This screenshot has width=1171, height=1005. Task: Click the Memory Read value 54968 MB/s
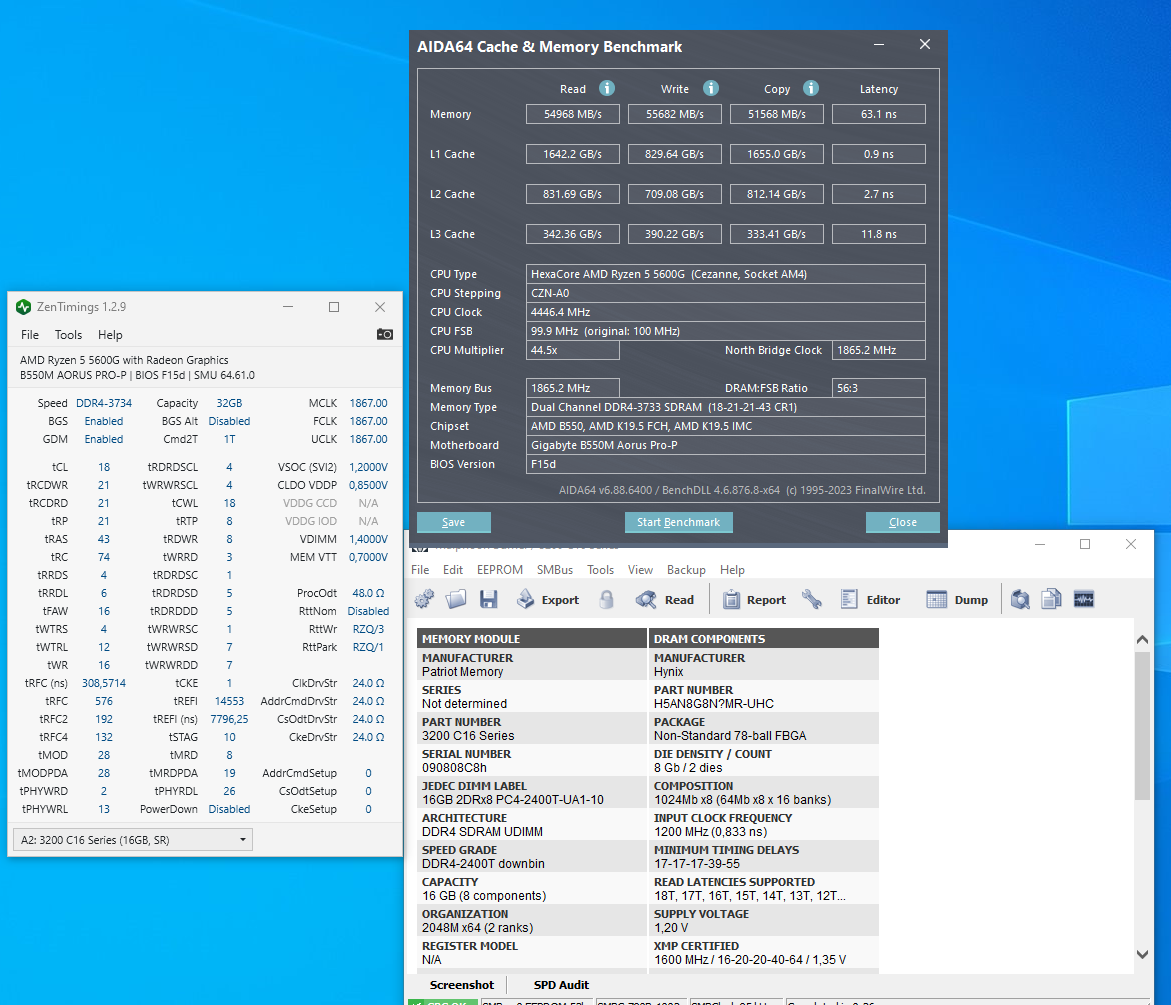[573, 114]
